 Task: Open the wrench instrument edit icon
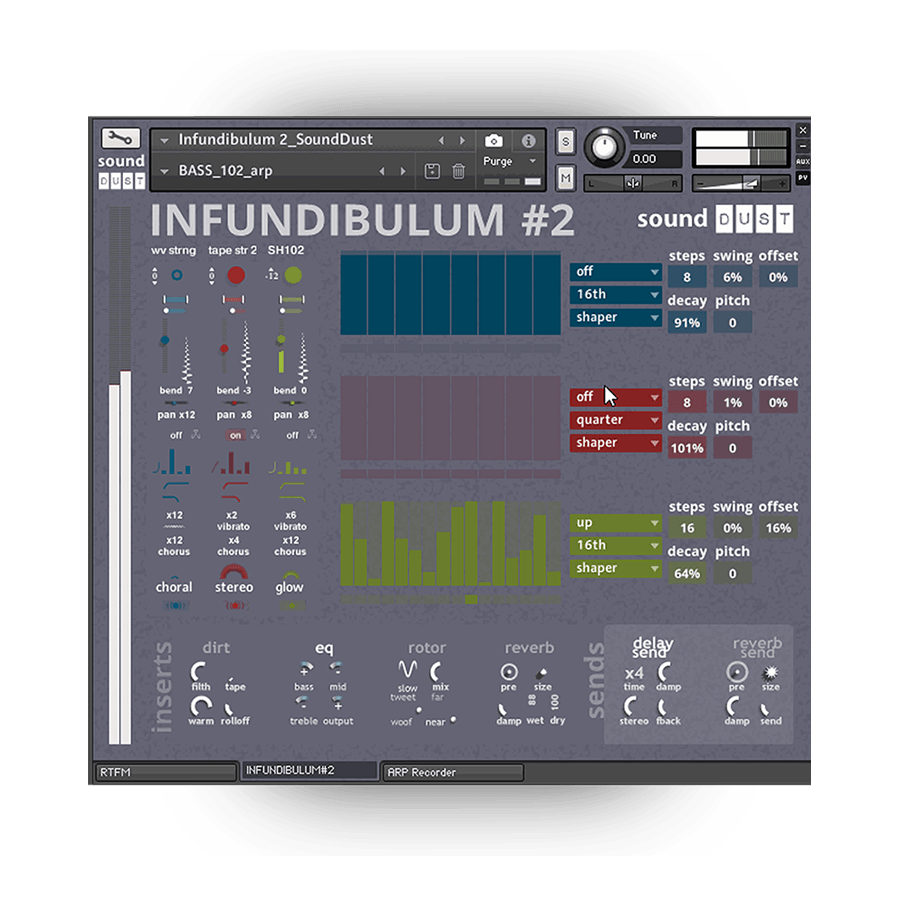(x=121, y=138)
